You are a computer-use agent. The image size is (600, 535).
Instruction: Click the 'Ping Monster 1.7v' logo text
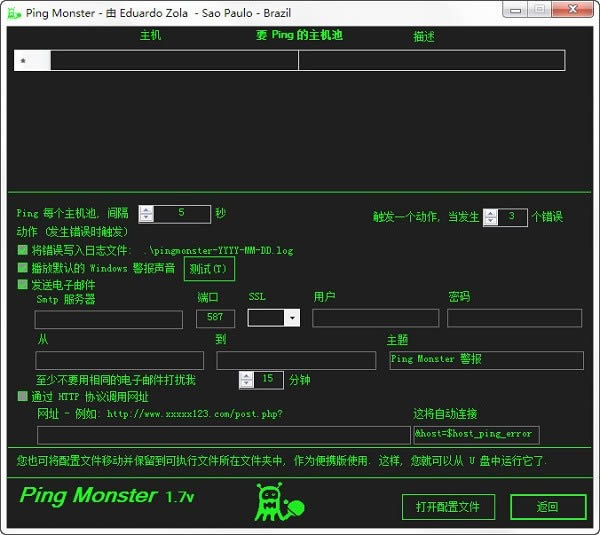[107, 496]
